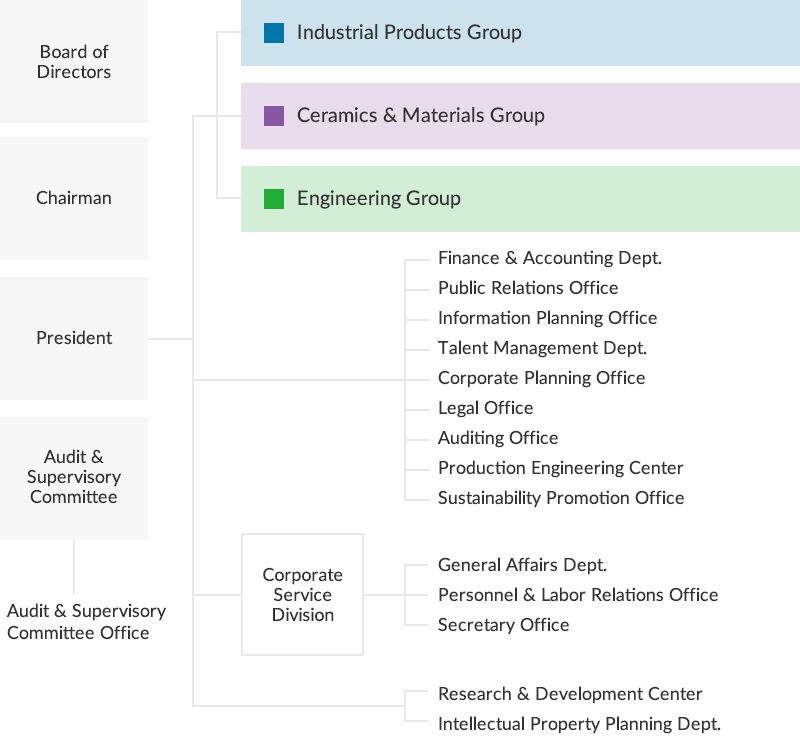Click Research & Development Center
Screen dimensions: 800x750
570,694
